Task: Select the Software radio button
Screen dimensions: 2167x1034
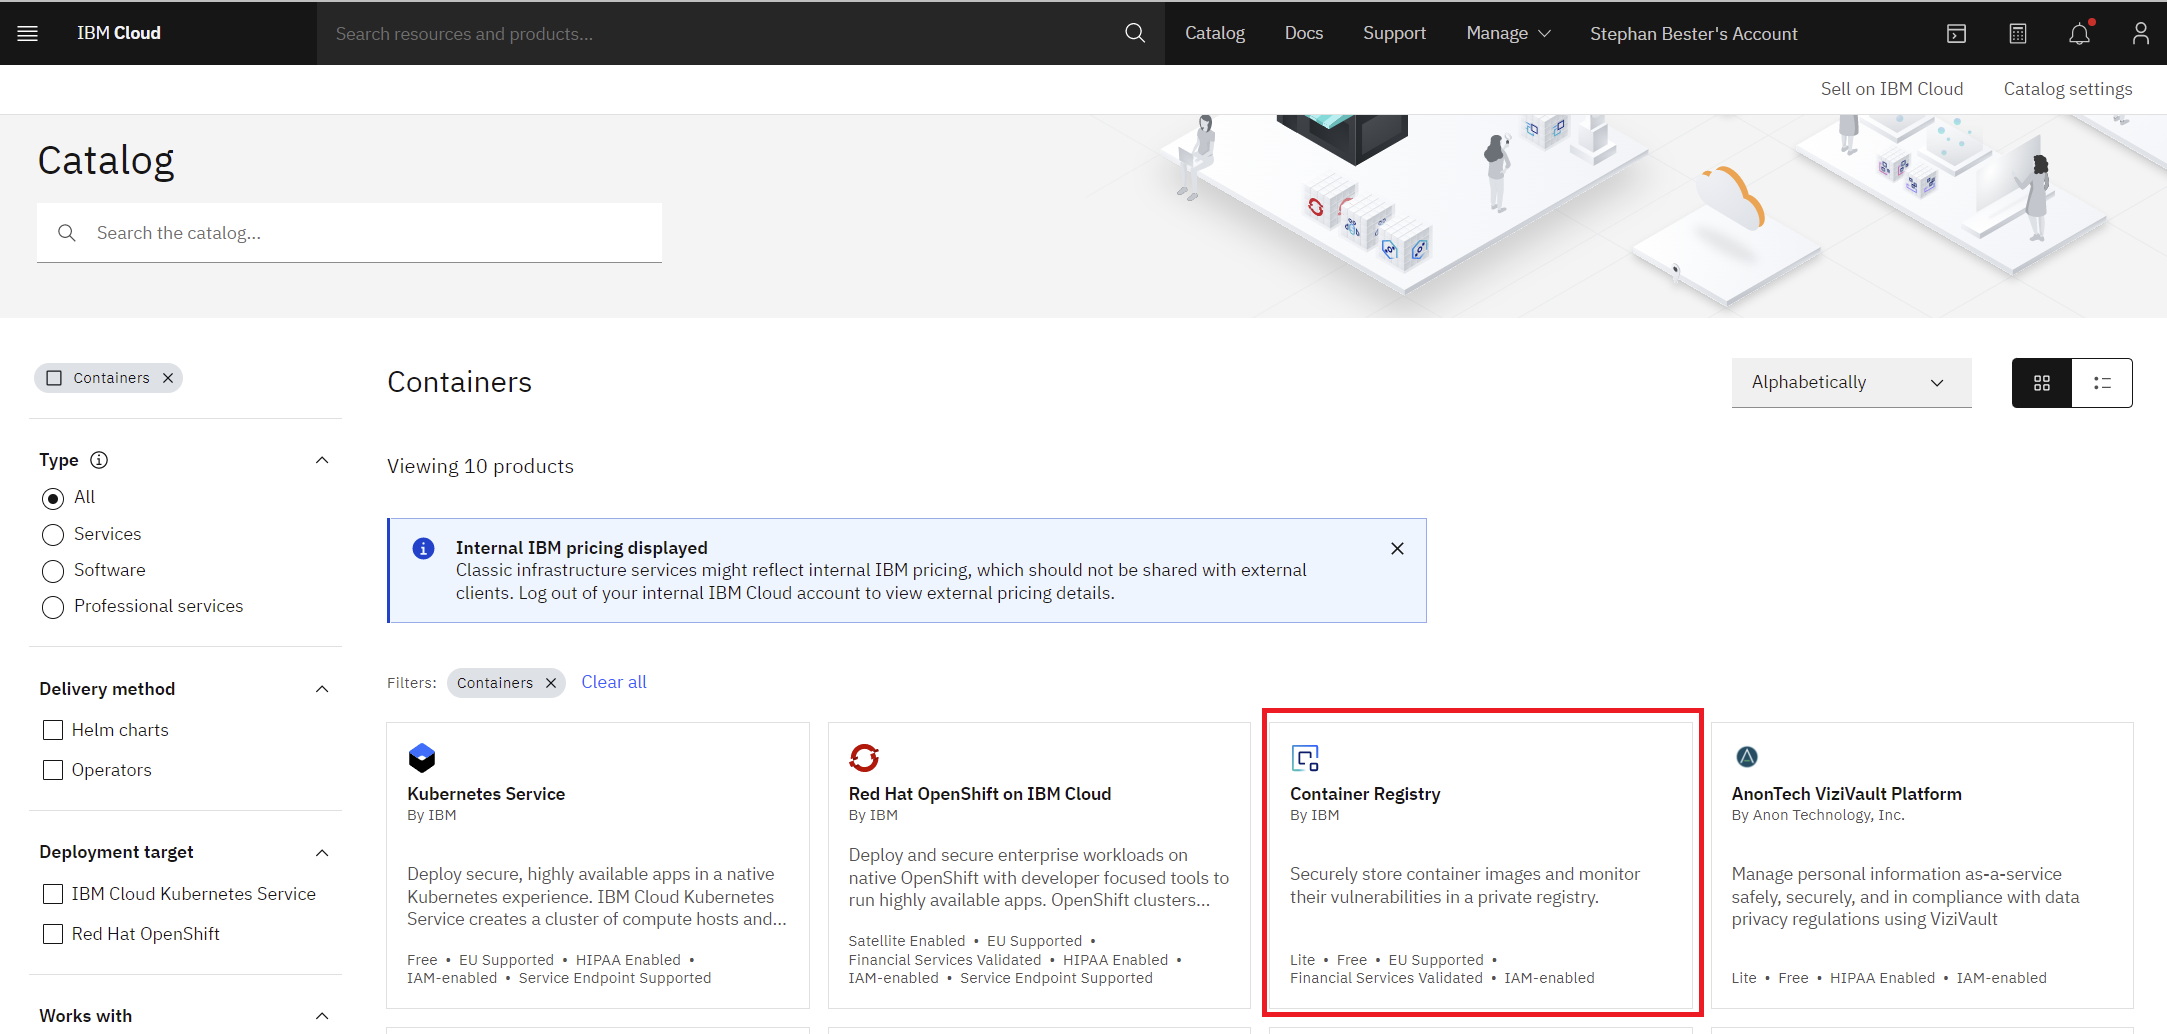Action: click(53, 571)
